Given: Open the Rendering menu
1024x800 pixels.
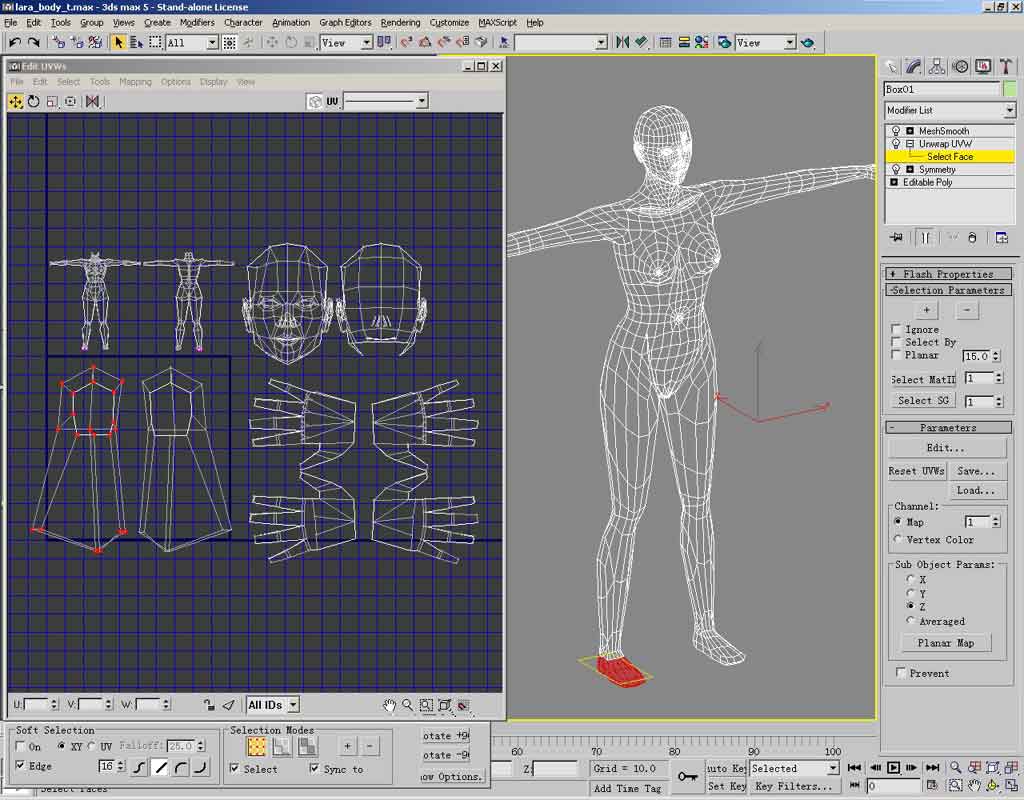Looking at the screenshot, I should (400, 22).
